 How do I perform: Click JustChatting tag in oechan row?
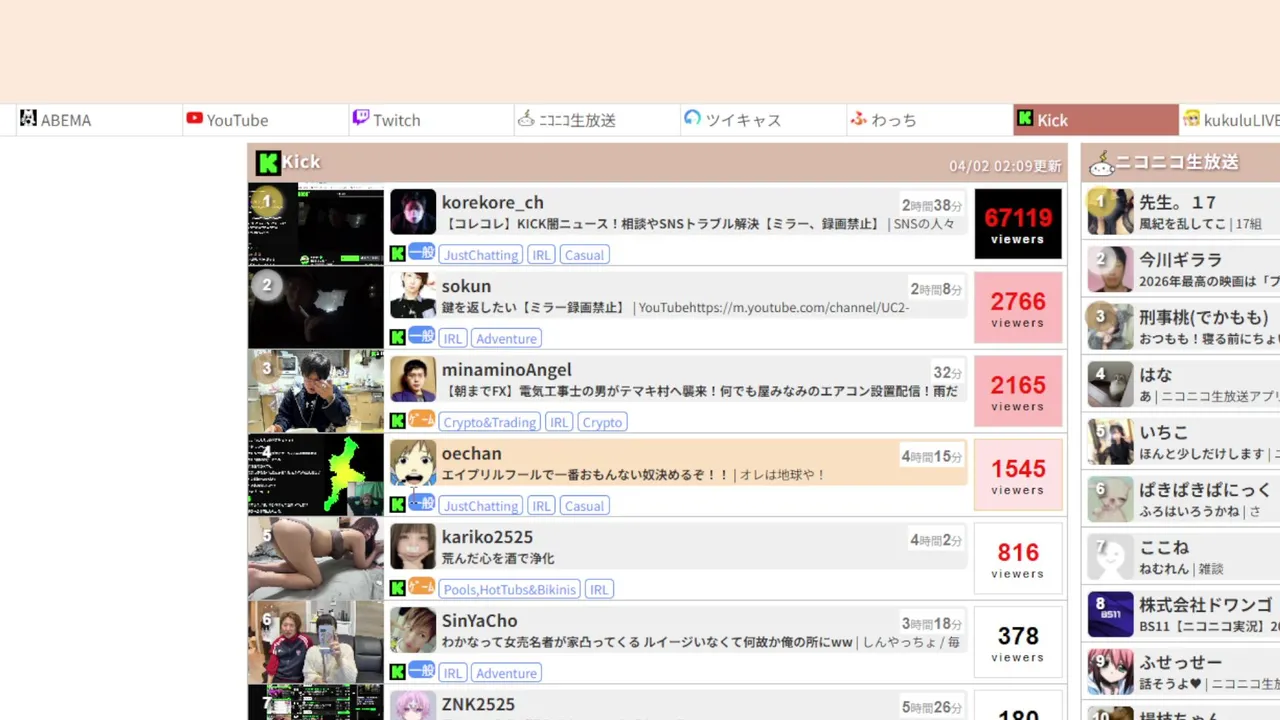click(x=481, y=506)
